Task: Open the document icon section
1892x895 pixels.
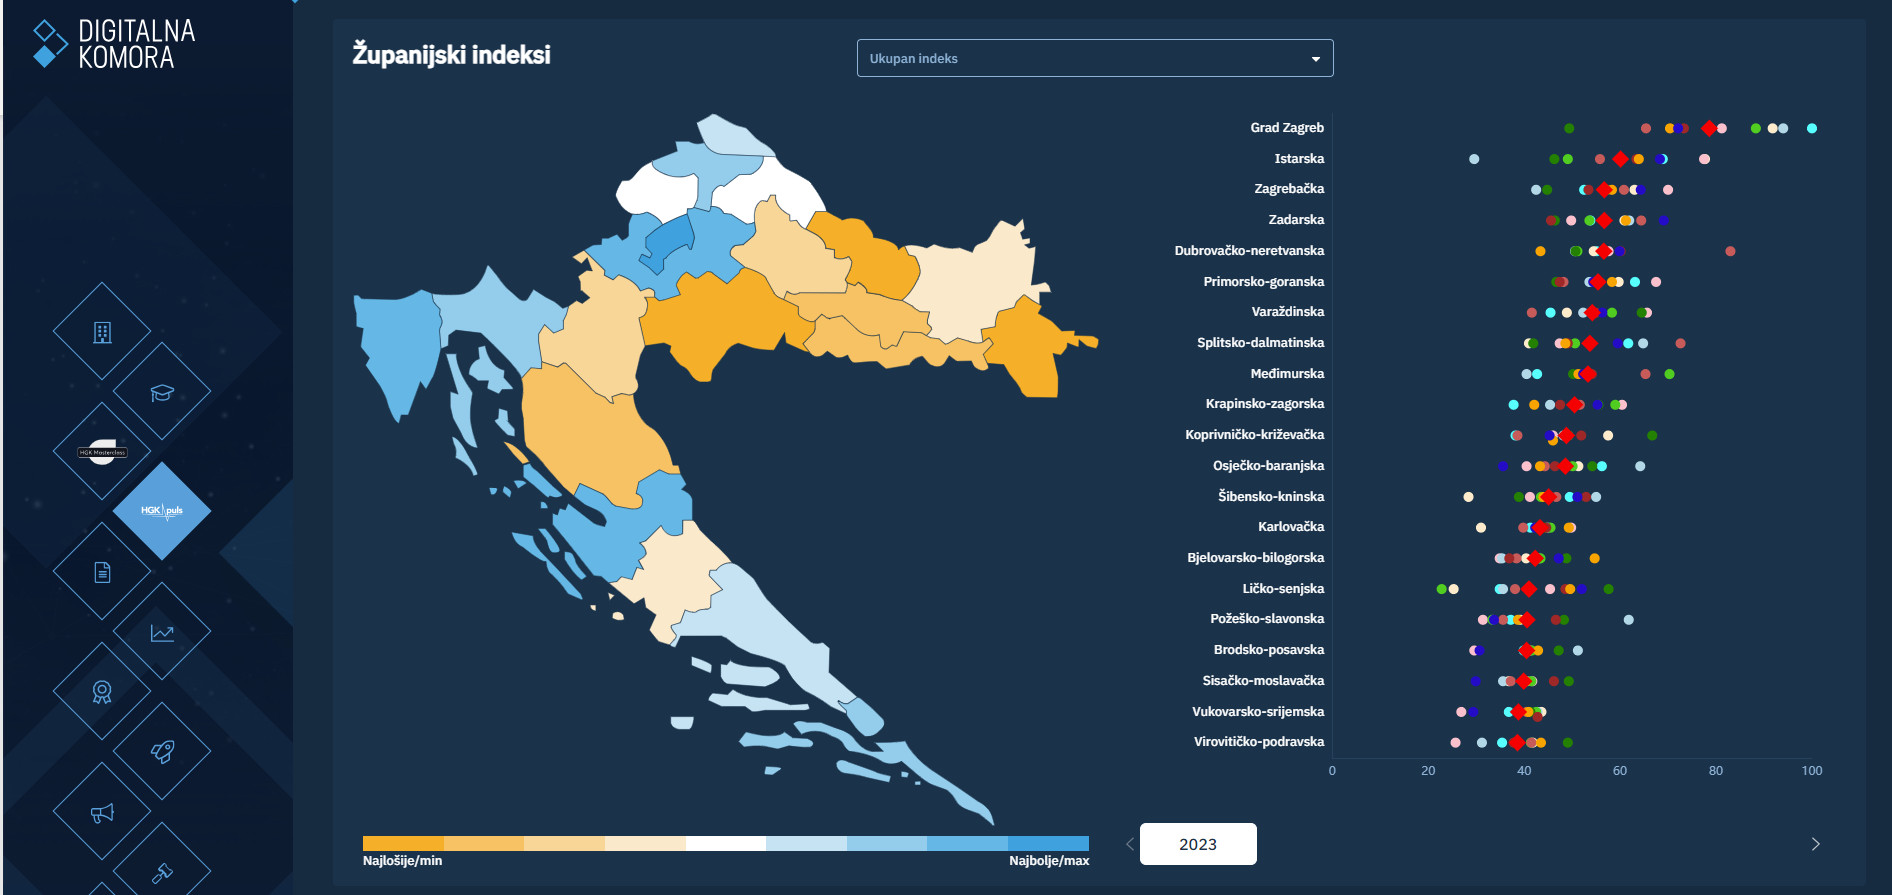Action: 102,572
